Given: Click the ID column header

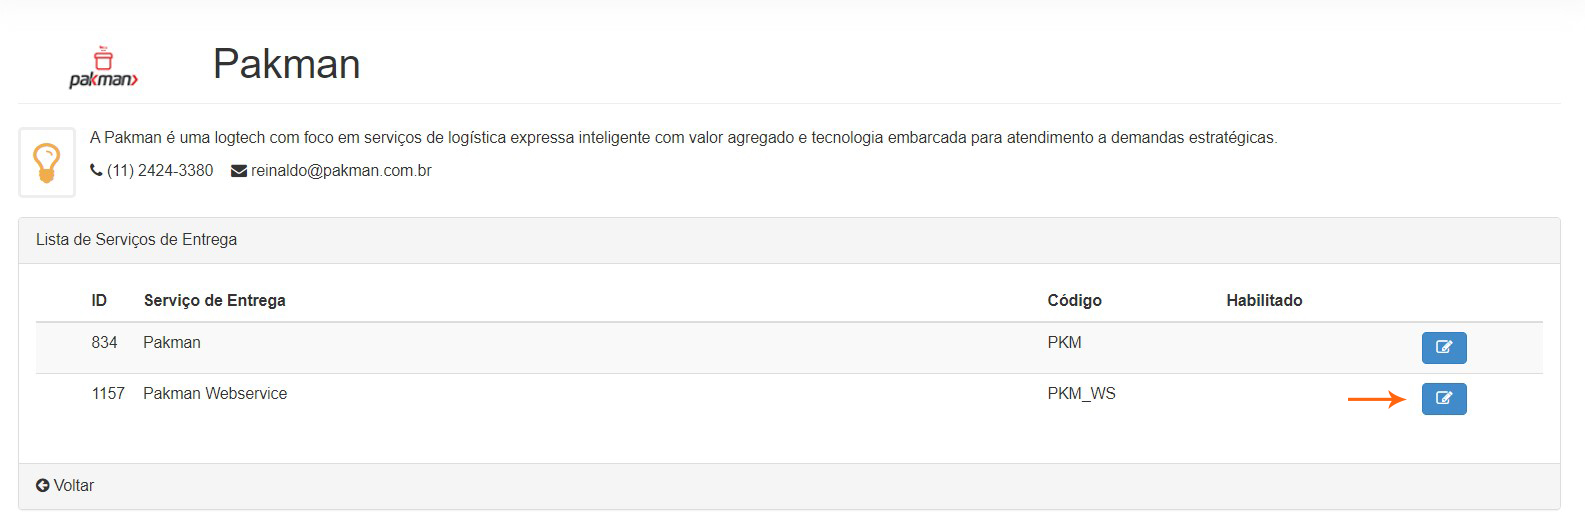Looking at the screenshot, I should (99, 300).
